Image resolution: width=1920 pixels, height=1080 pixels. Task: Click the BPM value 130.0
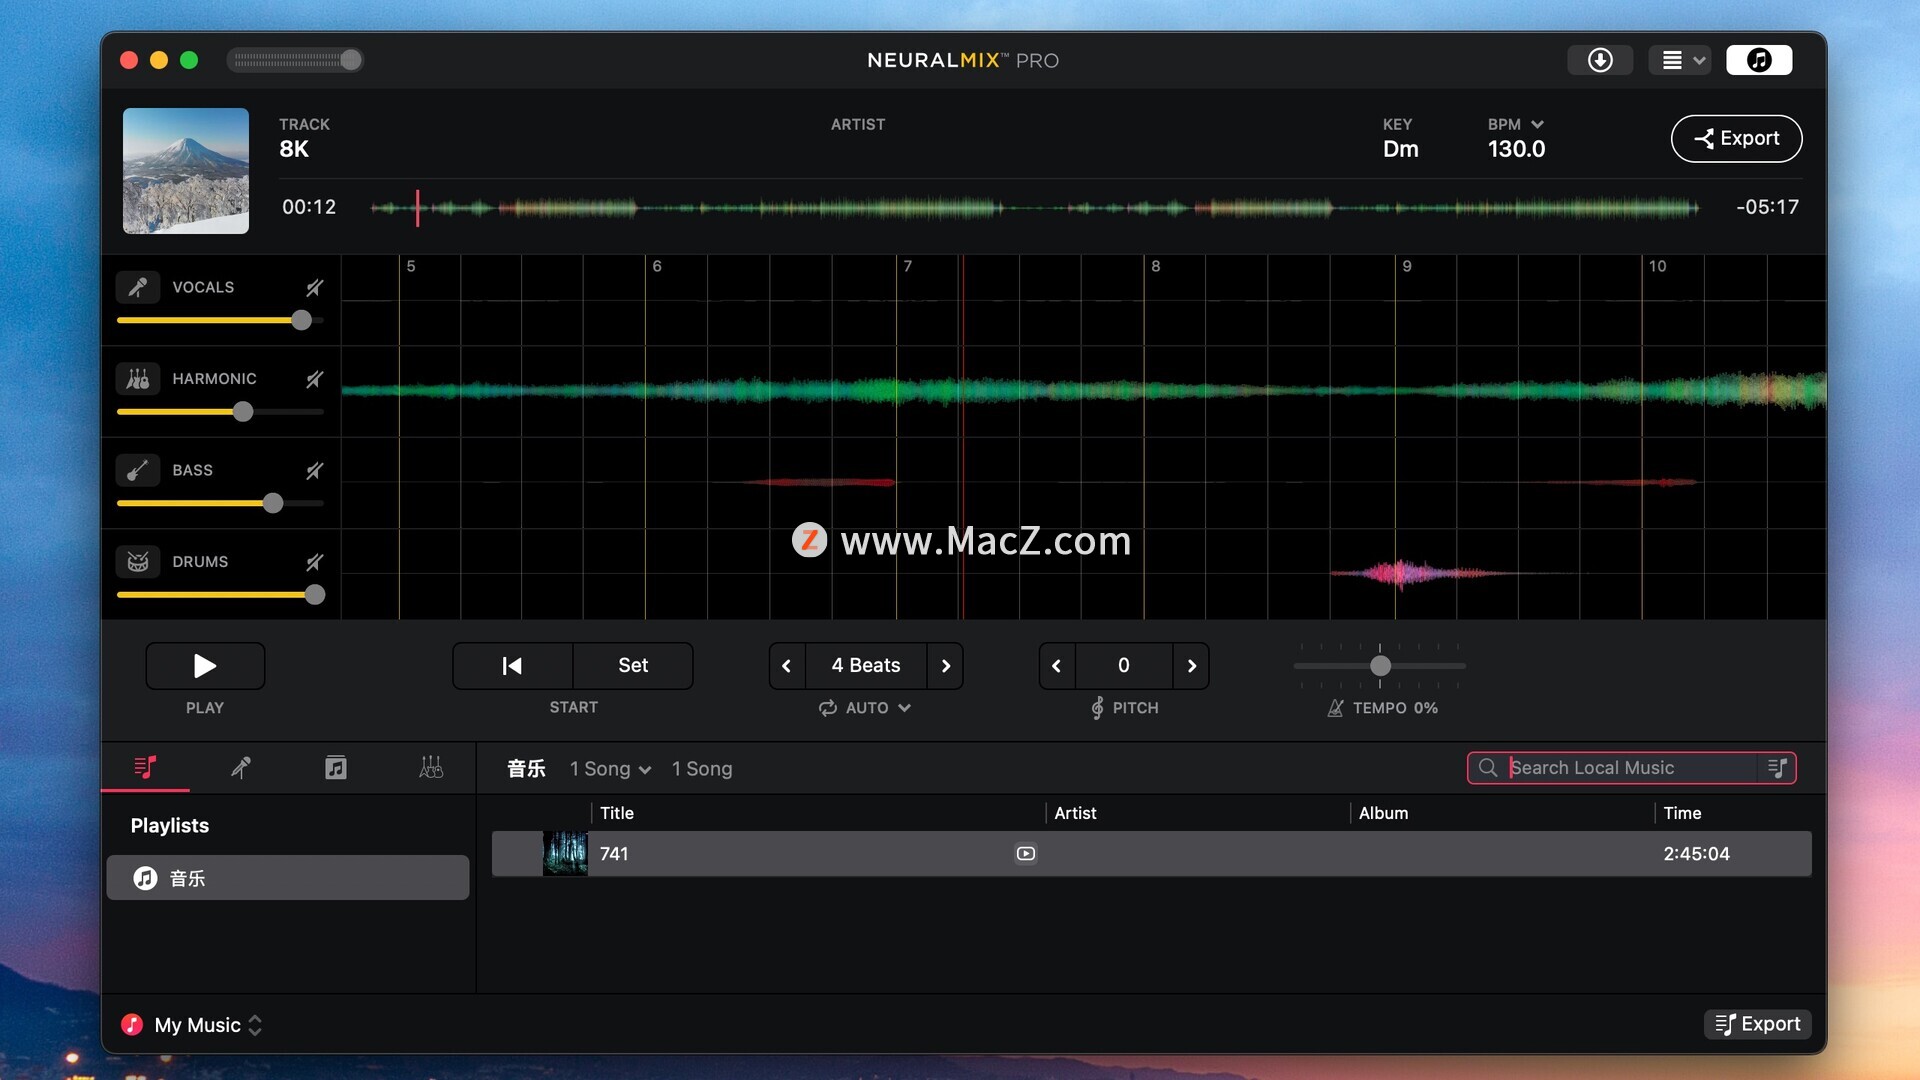click(x=1516, y=149)
